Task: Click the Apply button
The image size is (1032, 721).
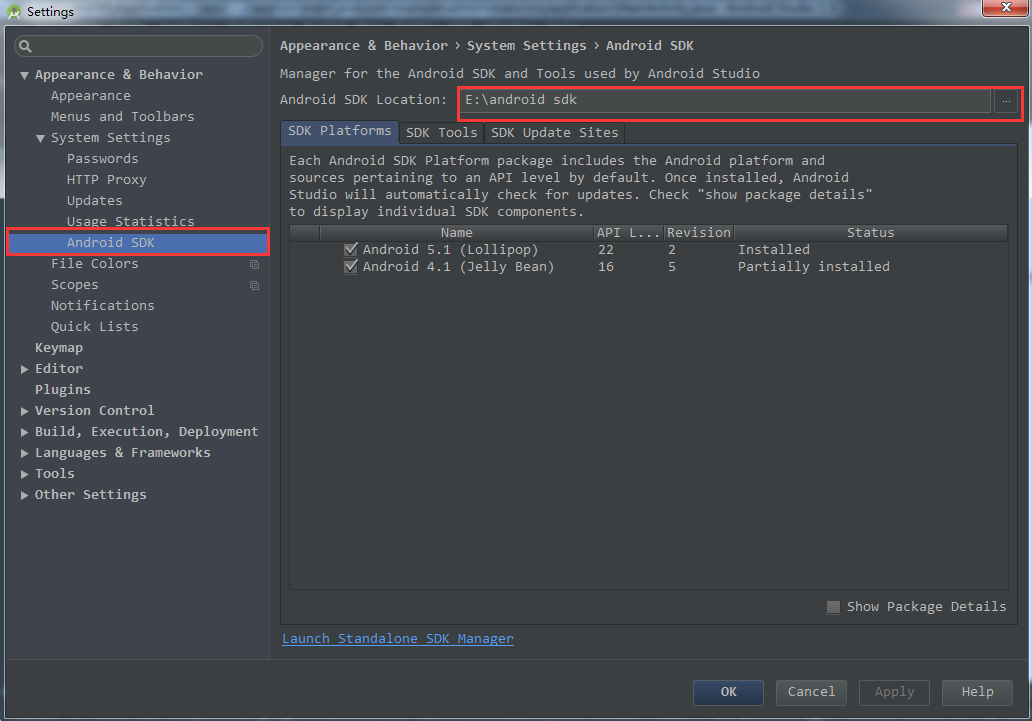Action: [x=894, y=692]
